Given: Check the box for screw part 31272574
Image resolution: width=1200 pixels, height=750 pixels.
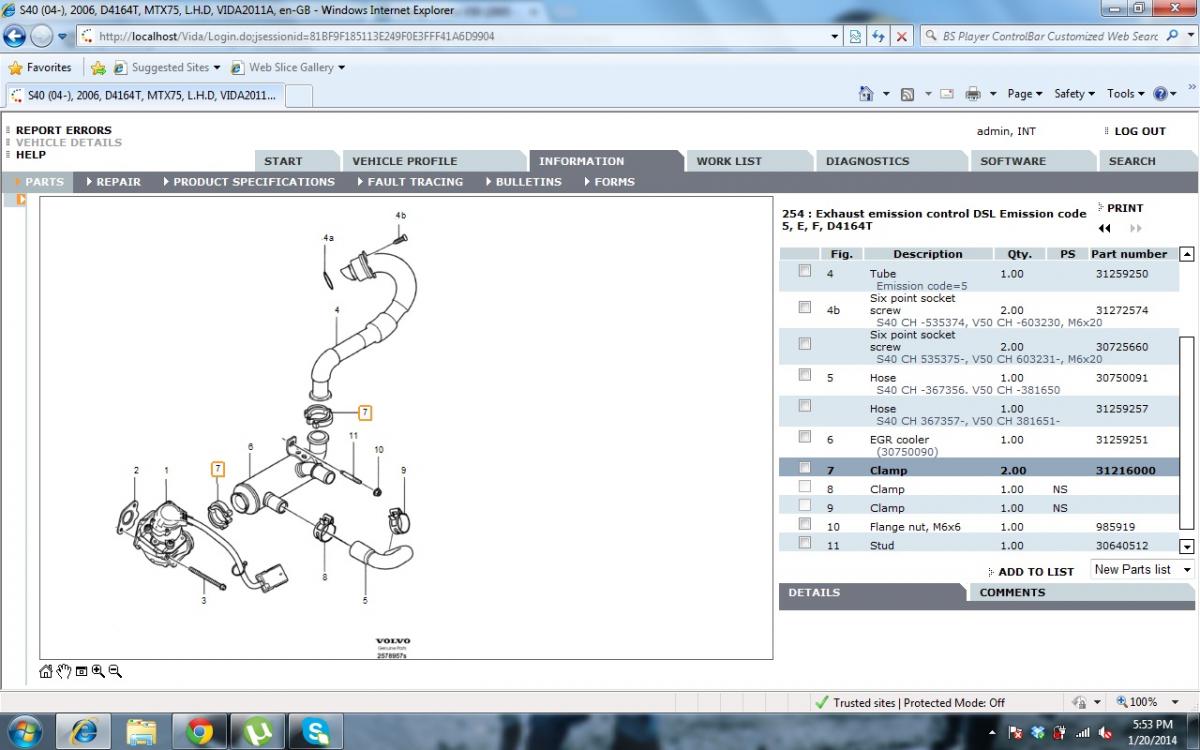Looking at the screenshot, I should click(805, 307).
